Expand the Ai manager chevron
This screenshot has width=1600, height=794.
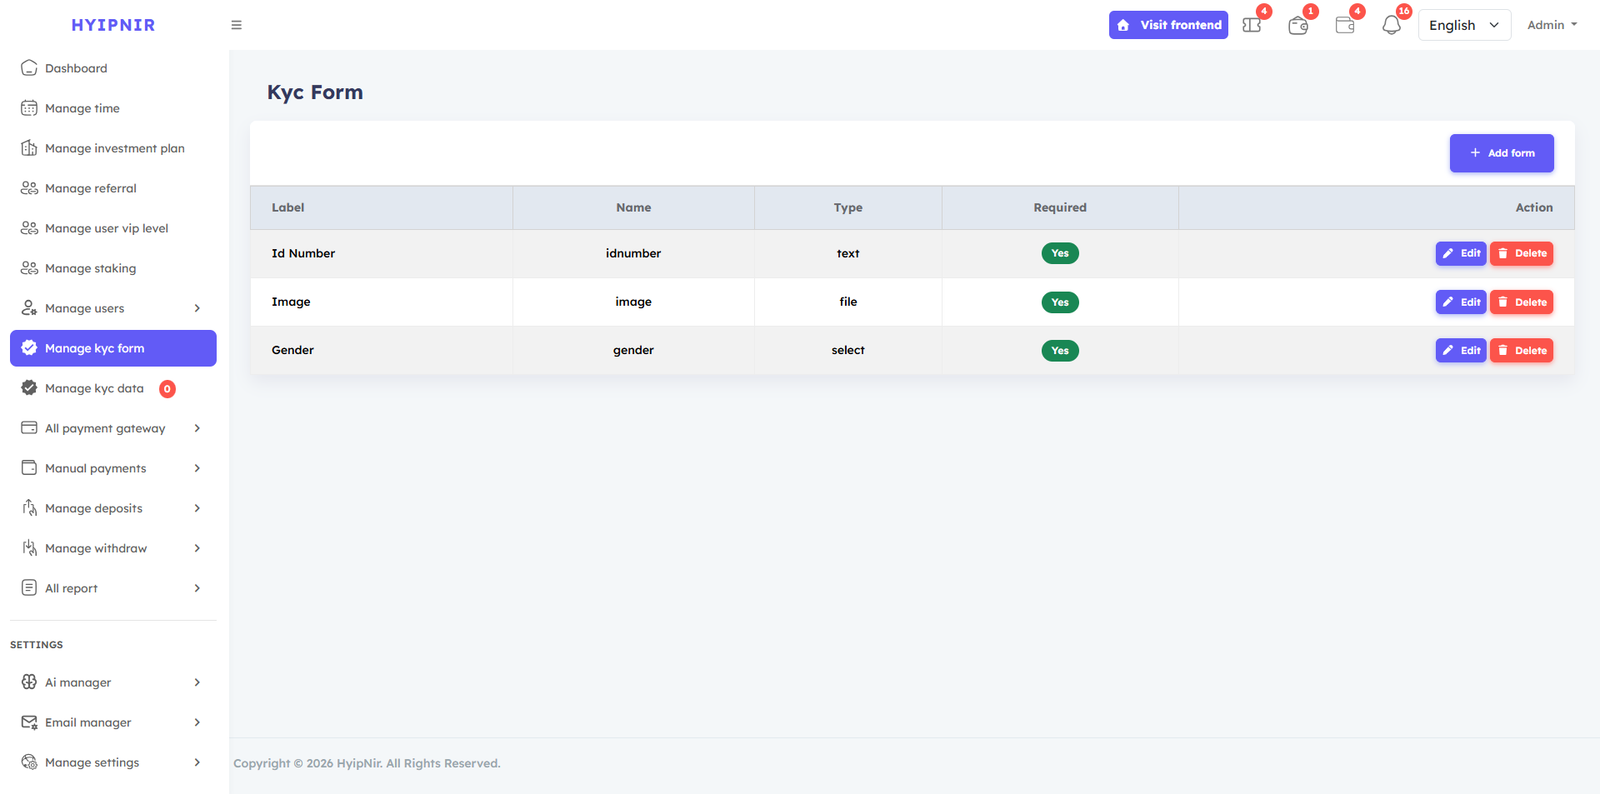197,682
